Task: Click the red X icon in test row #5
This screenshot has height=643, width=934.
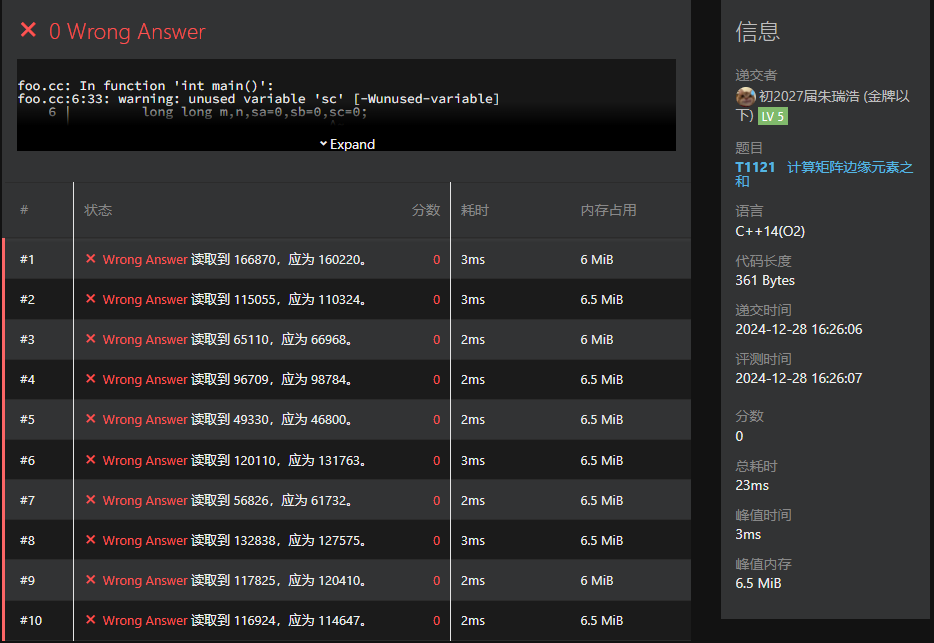Action: point(91,419)
